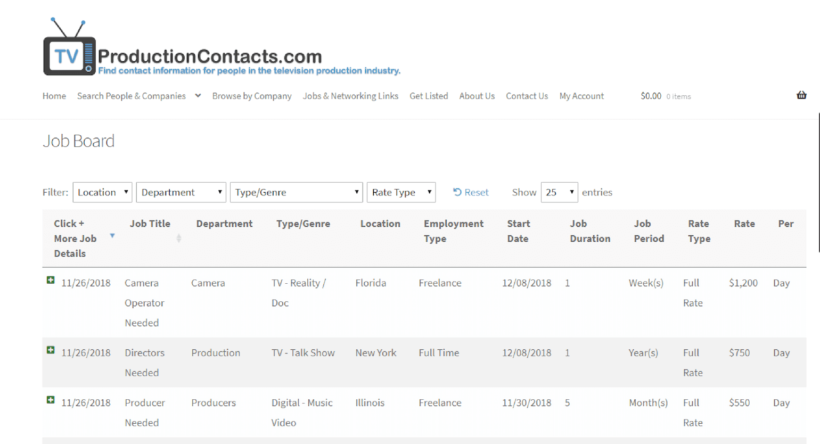
Task: Open the Department filter dropdown
Action: 181,192
